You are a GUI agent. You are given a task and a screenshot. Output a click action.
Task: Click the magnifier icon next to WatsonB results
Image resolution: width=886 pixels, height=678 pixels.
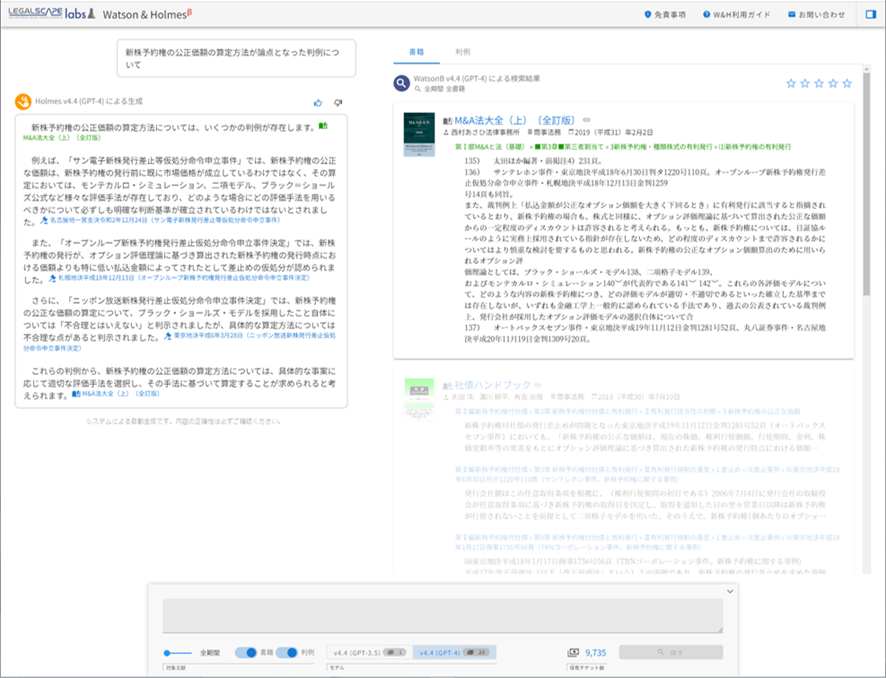[401, 84]
